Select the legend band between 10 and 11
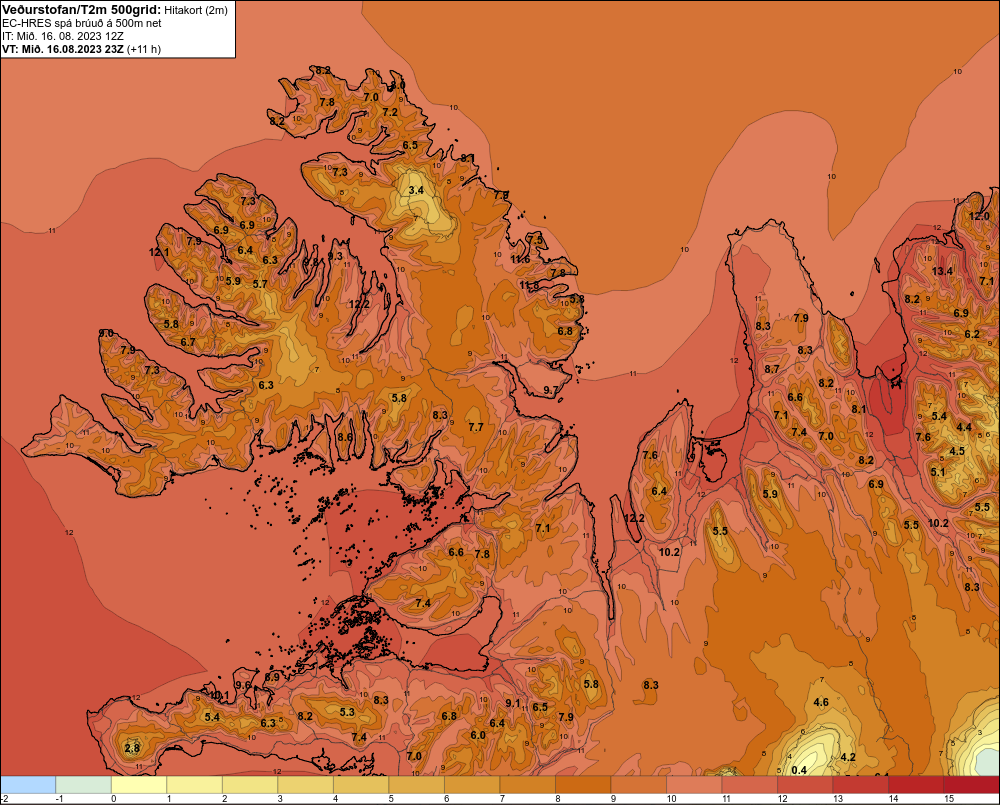The image size is (1000, 805). tap(694, 785)
